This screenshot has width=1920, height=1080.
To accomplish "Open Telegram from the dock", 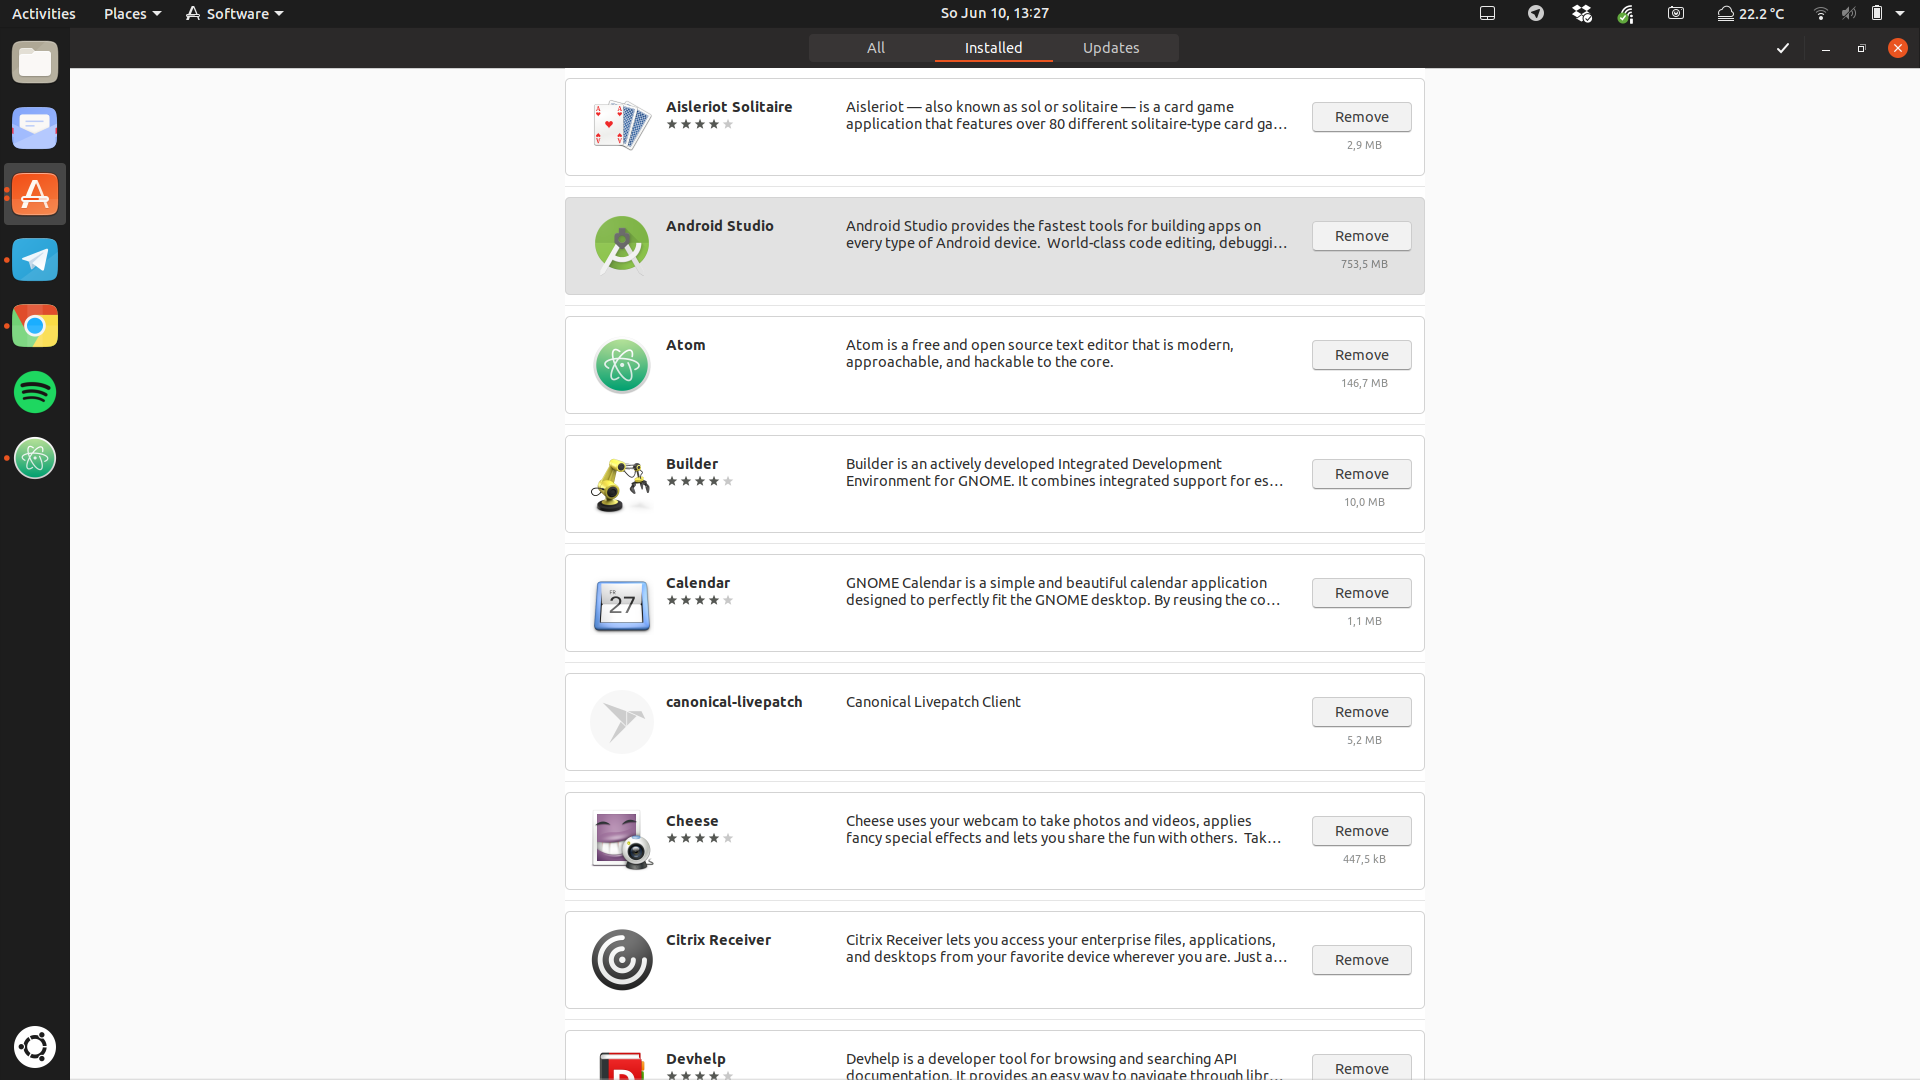I will [35, 260].
